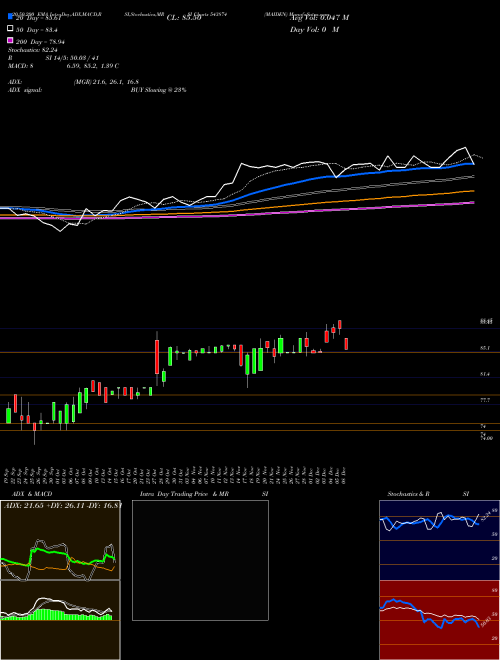Click the 'Stochastics & R' panel title

[x=408, y=494]
